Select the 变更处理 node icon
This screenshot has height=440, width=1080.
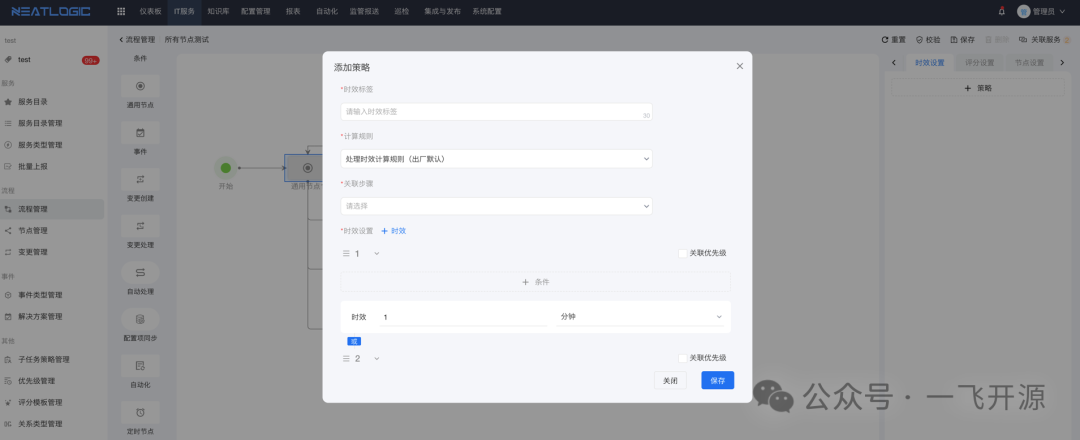(x=141, y=226)
